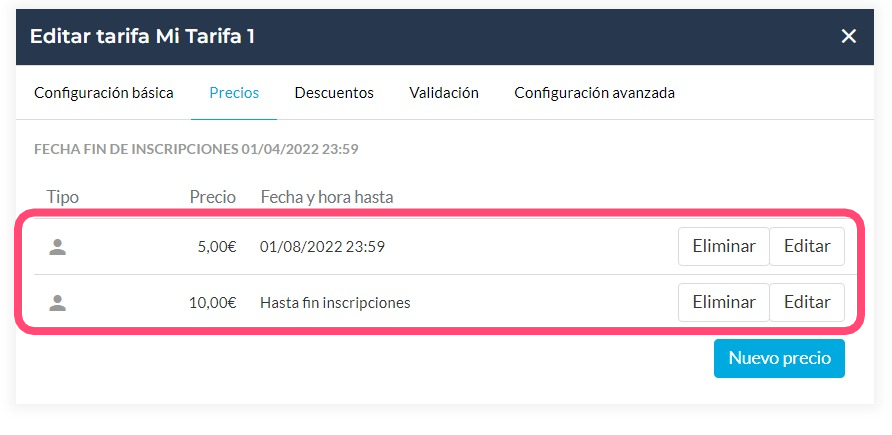Open the Configuración básica tab
The image size is (892, 435).
(104, 93)
